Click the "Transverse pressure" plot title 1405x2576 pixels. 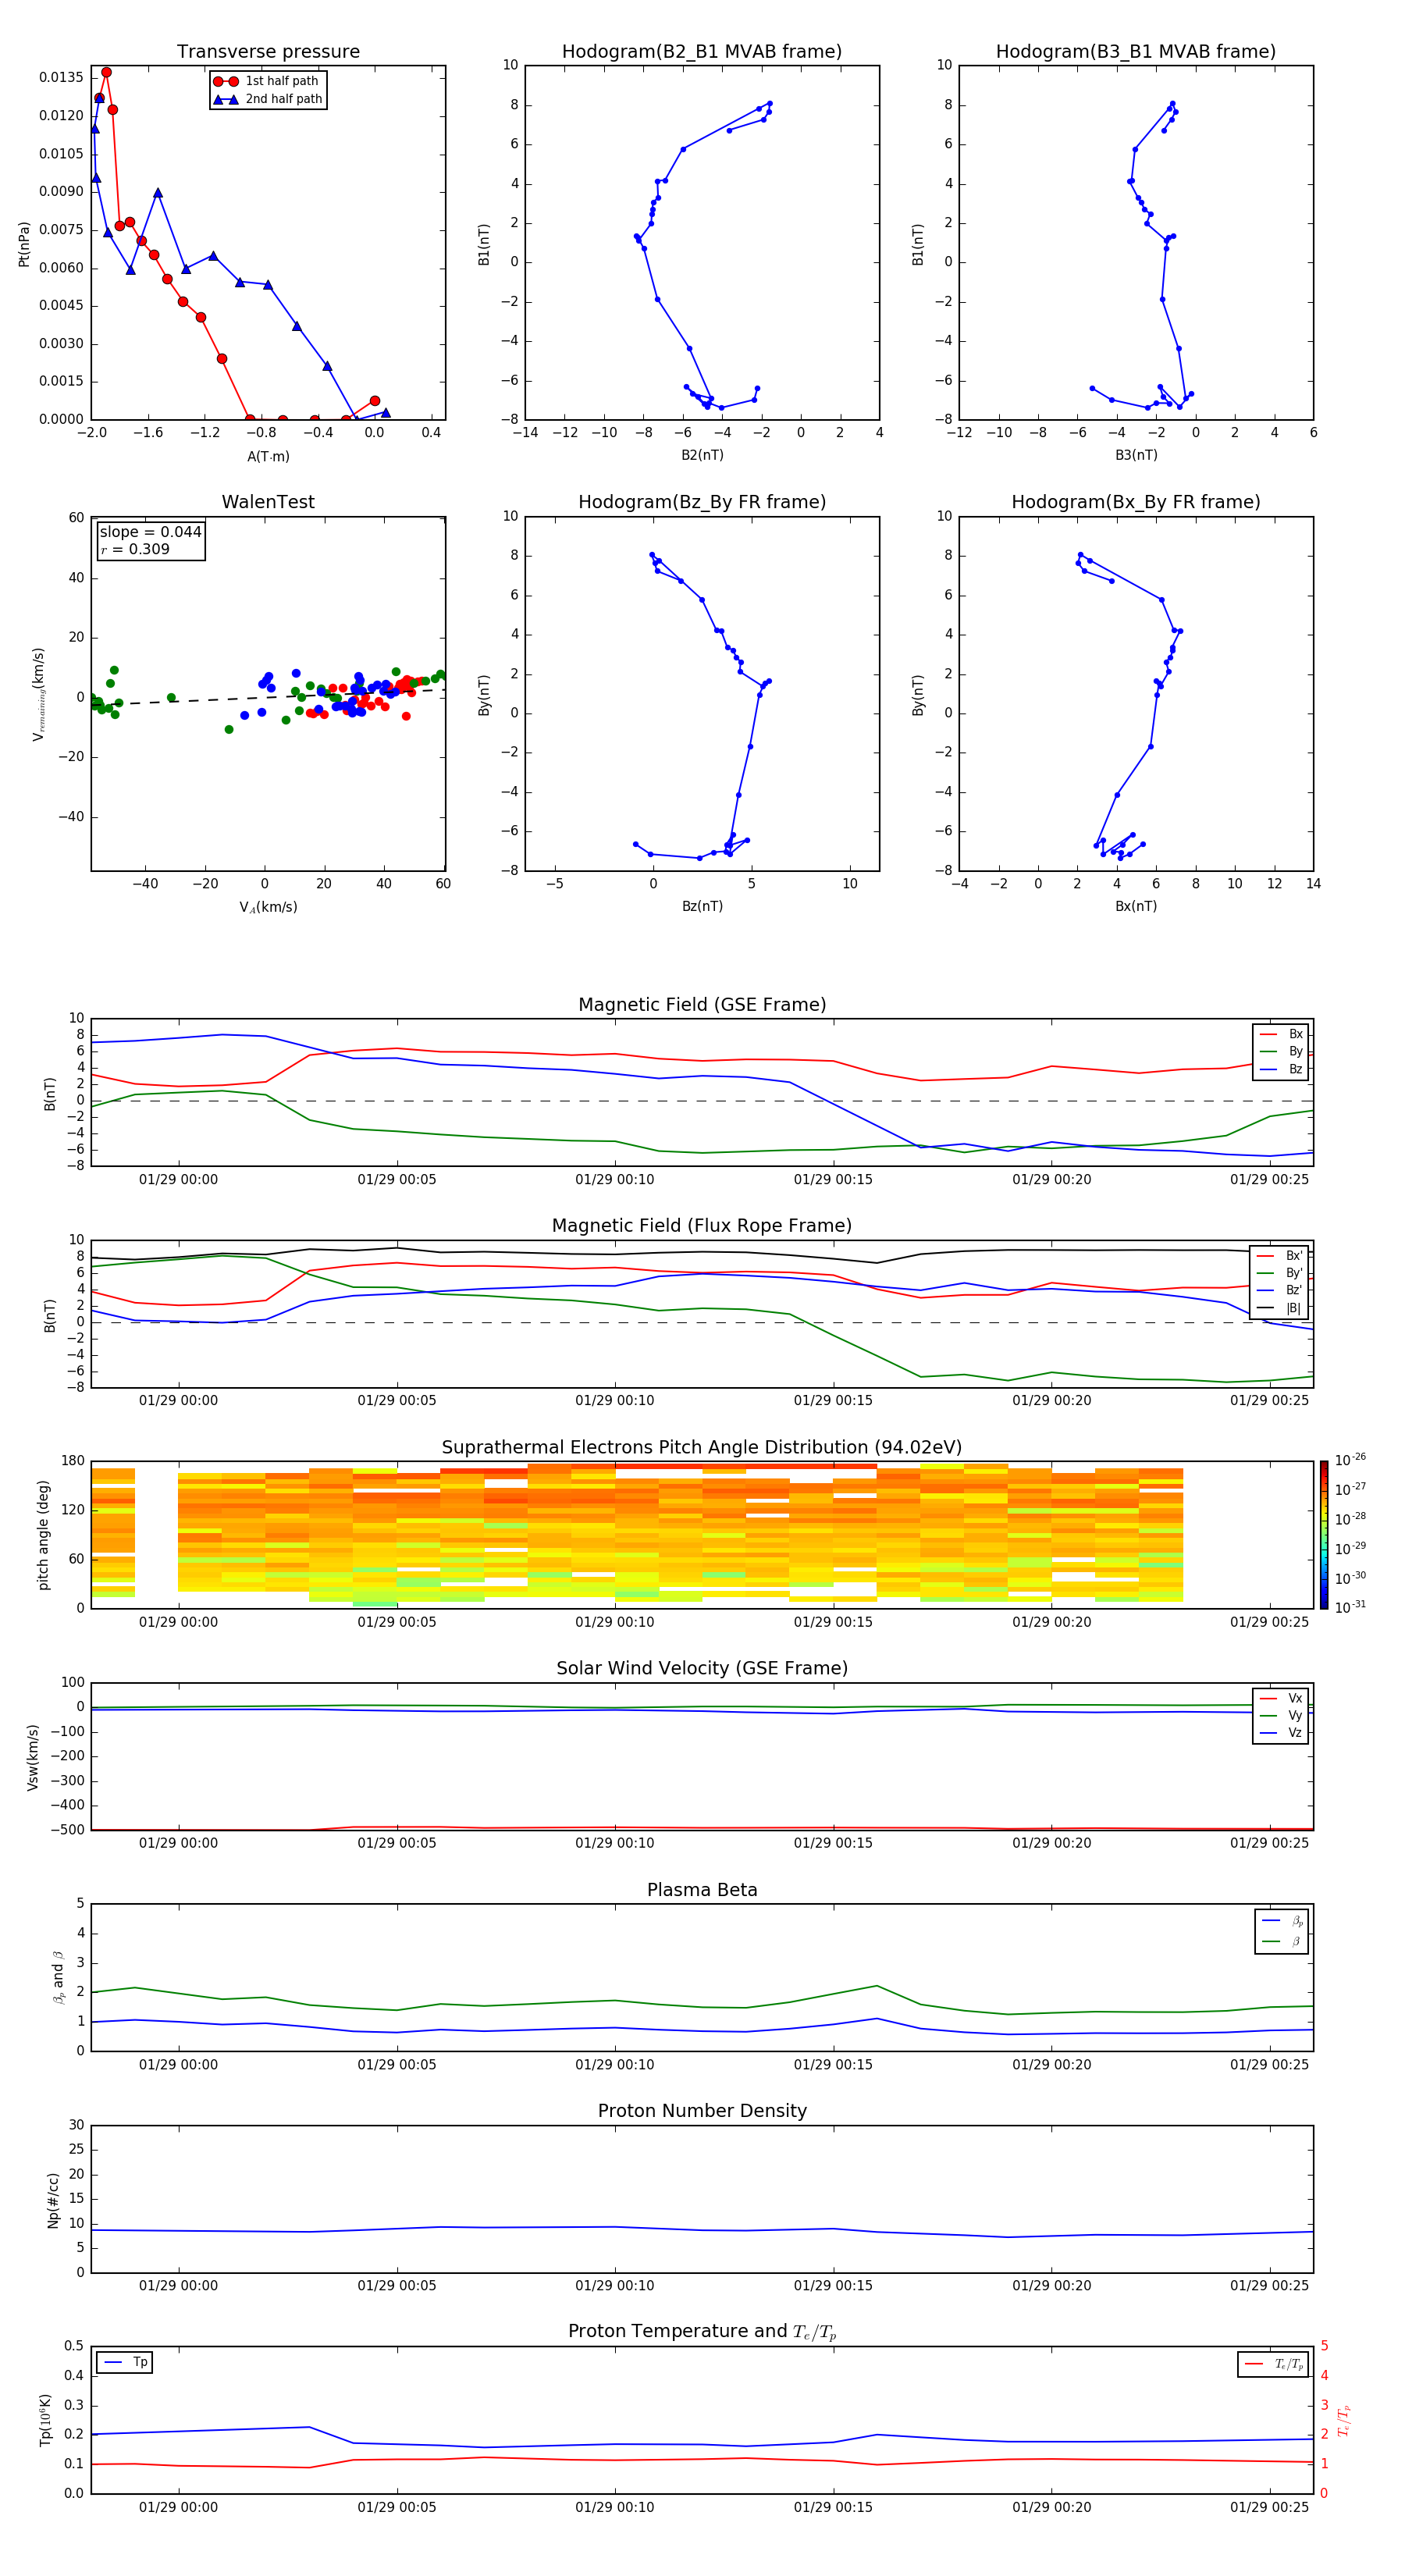click(268, 52)
